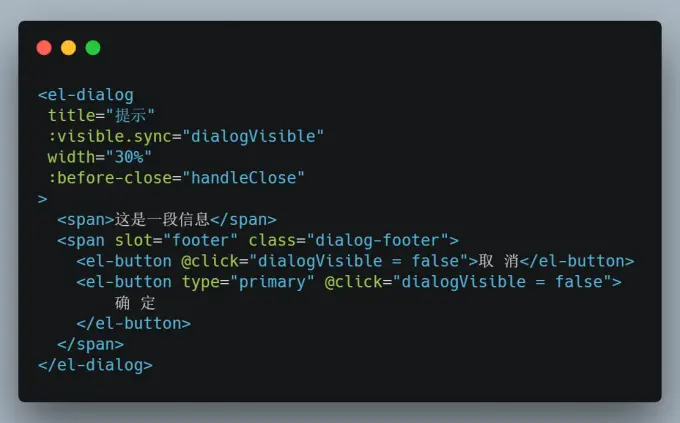
Task: Click the closing el-dialog tag
Action: coord(95,365)
